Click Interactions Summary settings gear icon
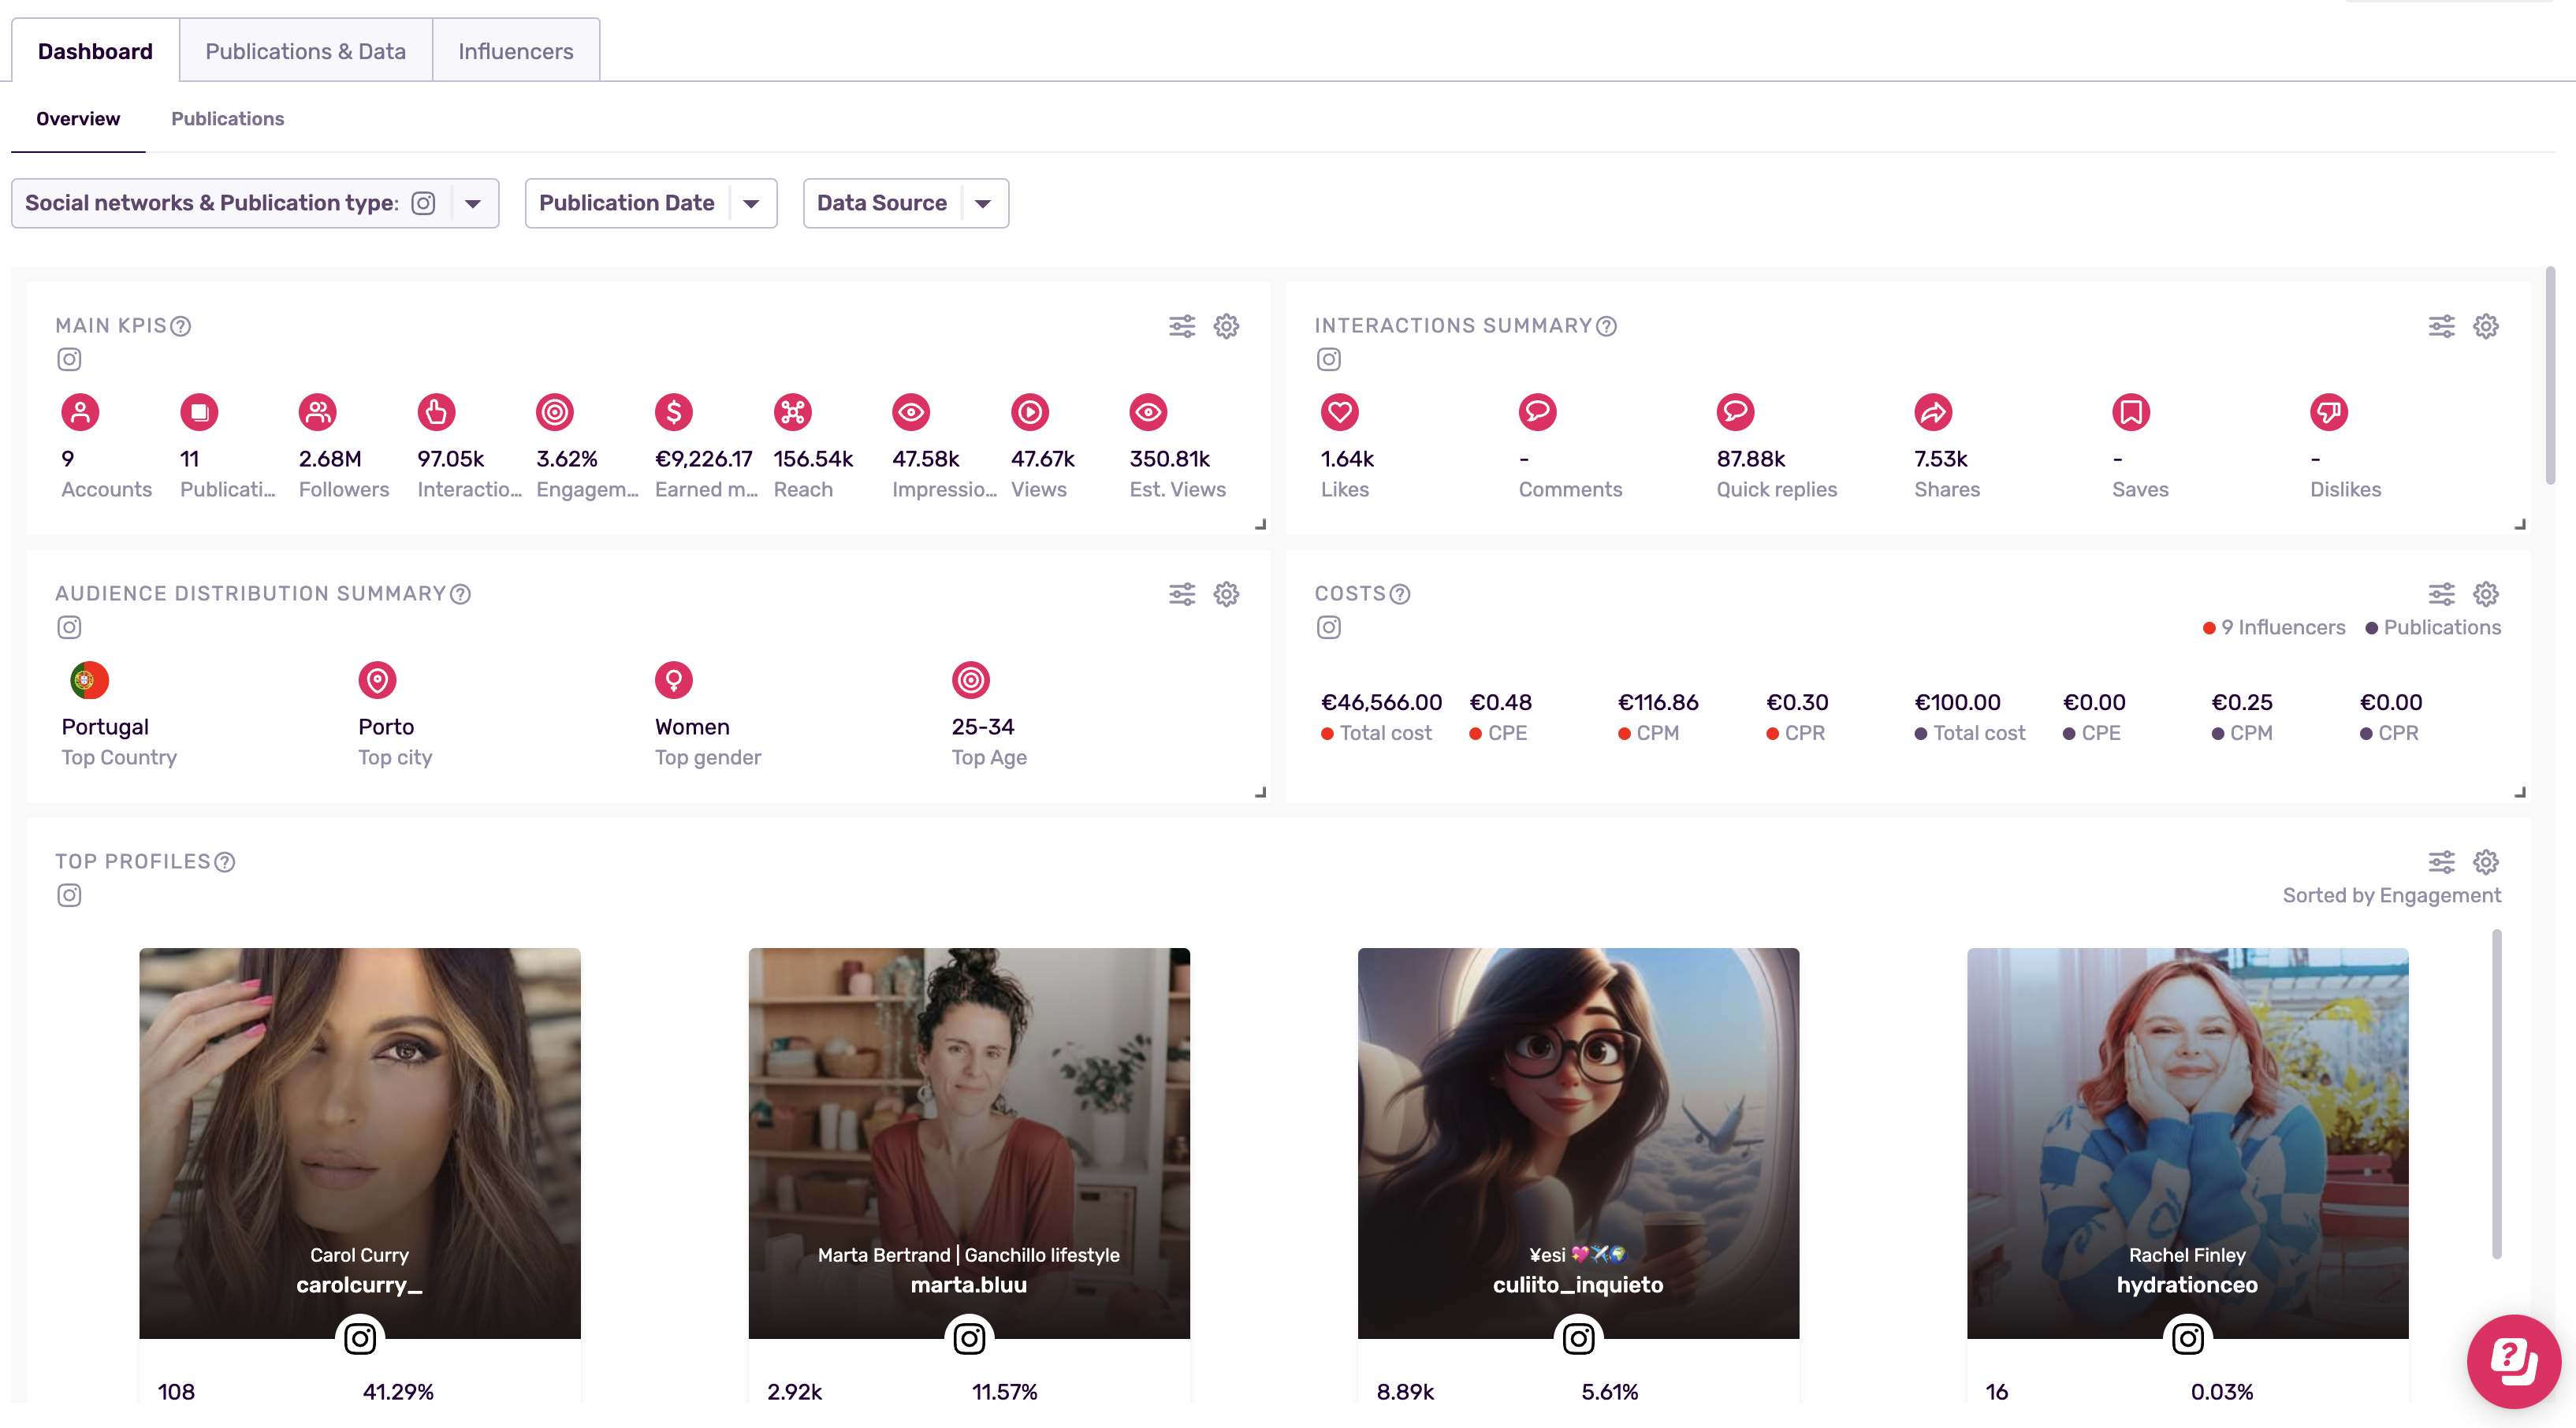The width and height of the screenshot is (2576, 1428). [2485, 326]
